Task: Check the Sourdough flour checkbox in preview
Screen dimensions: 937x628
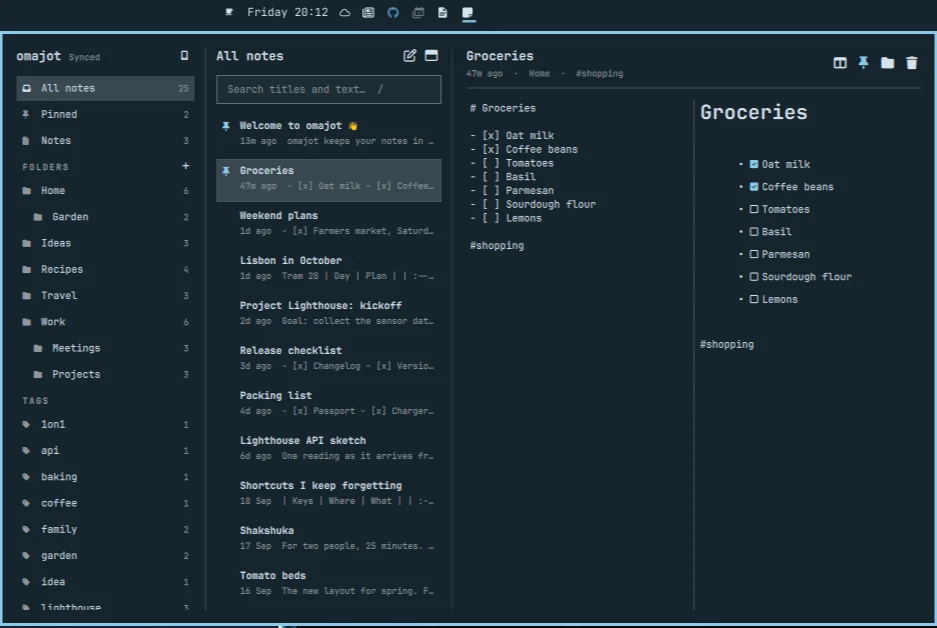Action: coord(754,277)
